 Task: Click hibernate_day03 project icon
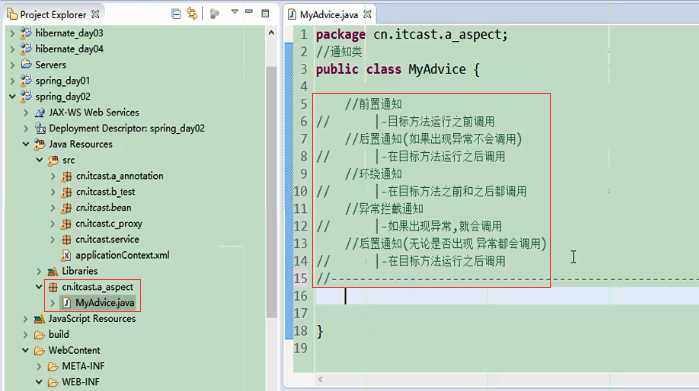[27, 33]
